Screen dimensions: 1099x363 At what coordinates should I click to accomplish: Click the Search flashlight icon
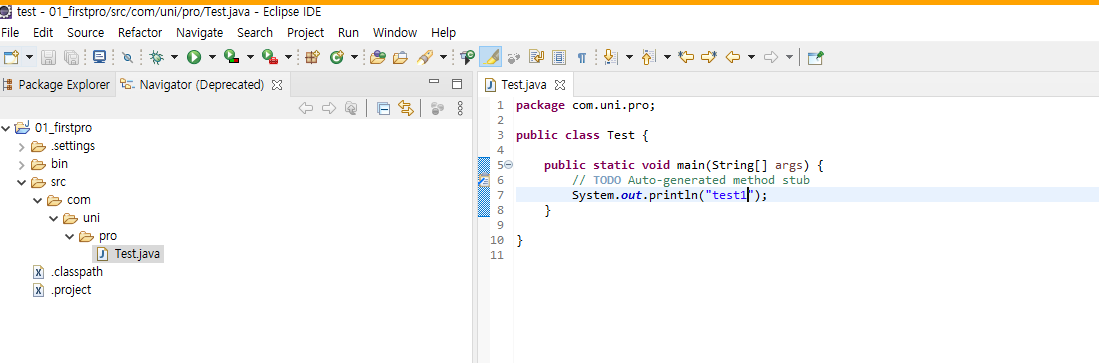click(425, 57)
